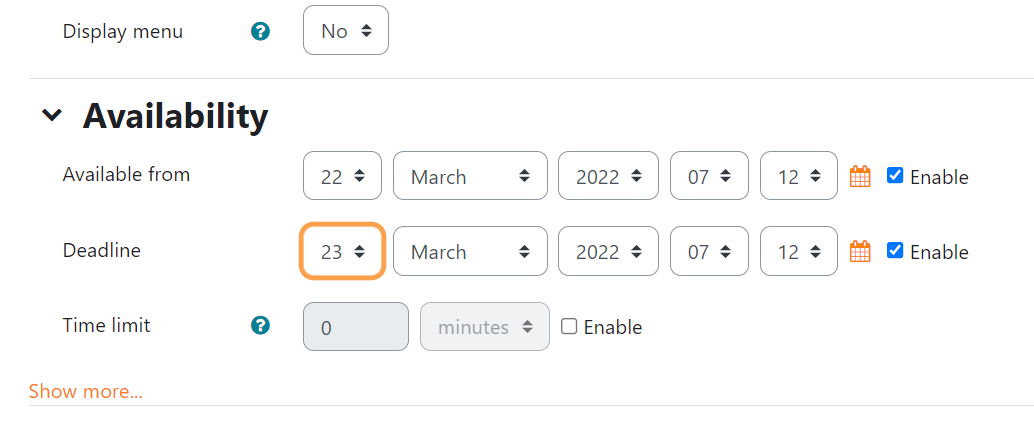
Task: Open the Available from calendar picker icon
Action: (860, 176)
